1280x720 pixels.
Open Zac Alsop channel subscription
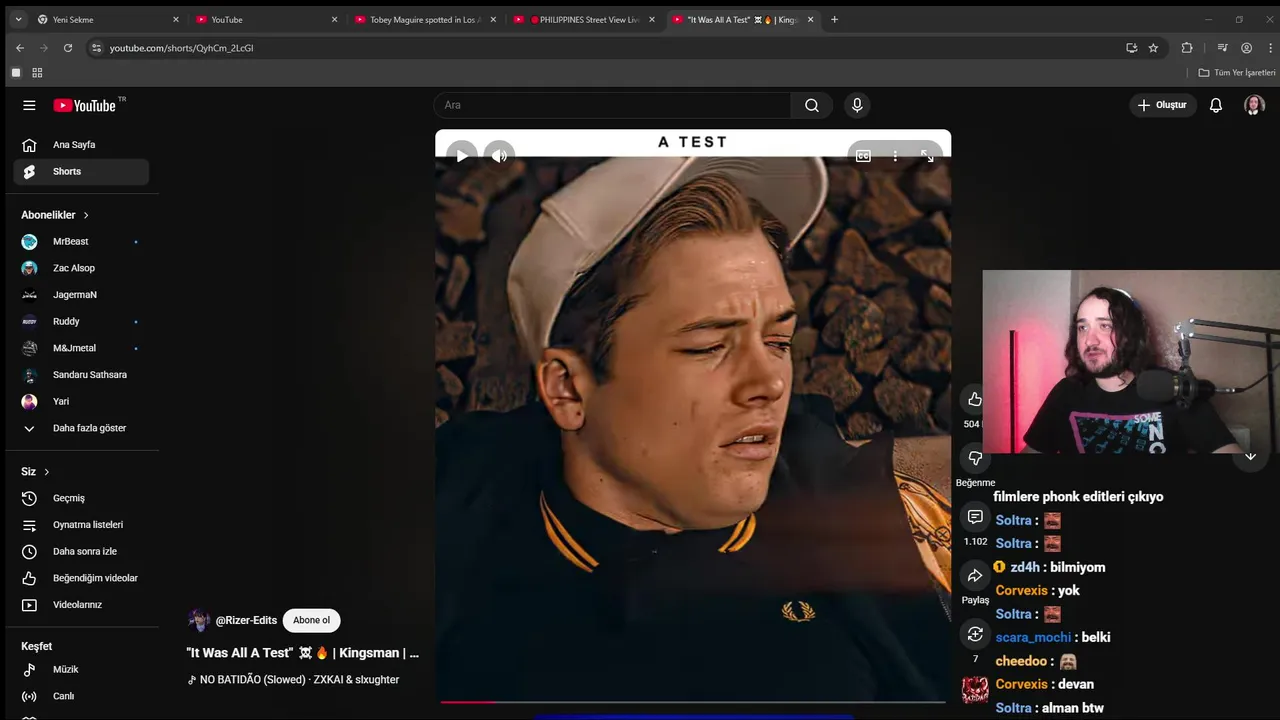coord(81,268)
